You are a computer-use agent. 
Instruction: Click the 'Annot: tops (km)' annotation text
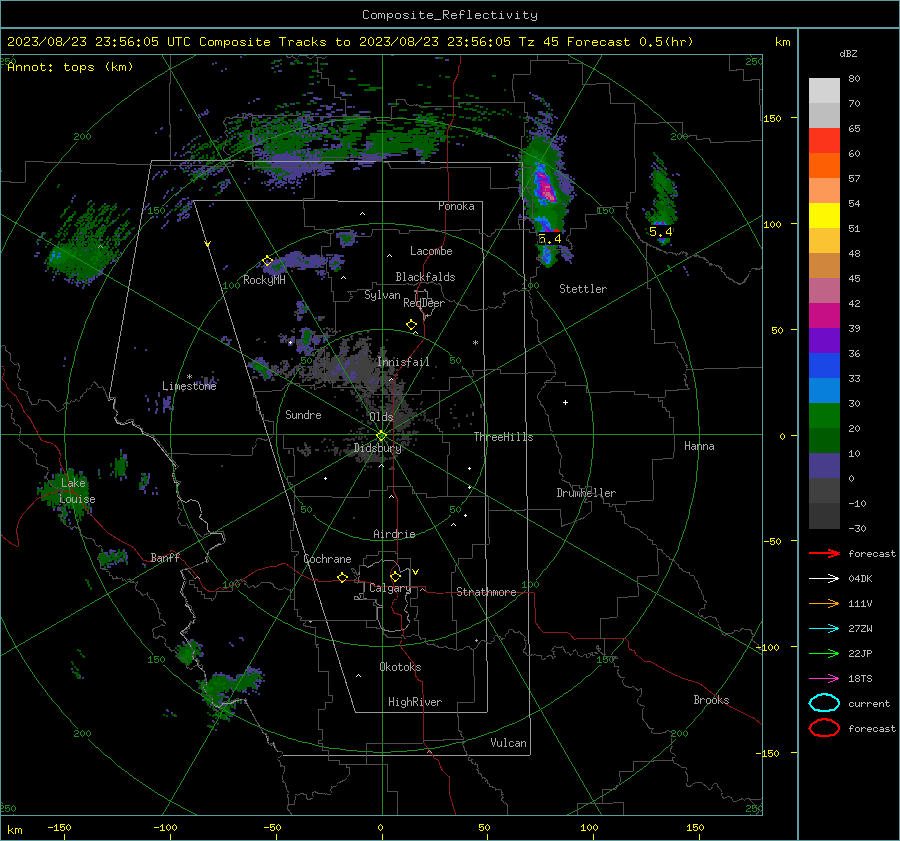pyautogui.click(x=70, y=67)
